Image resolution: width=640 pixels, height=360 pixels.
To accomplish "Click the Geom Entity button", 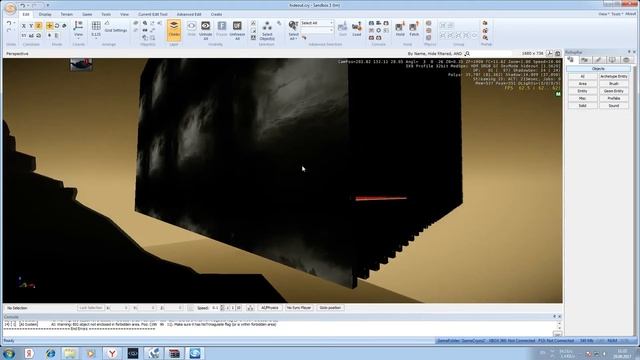I will tap(613, 91).
